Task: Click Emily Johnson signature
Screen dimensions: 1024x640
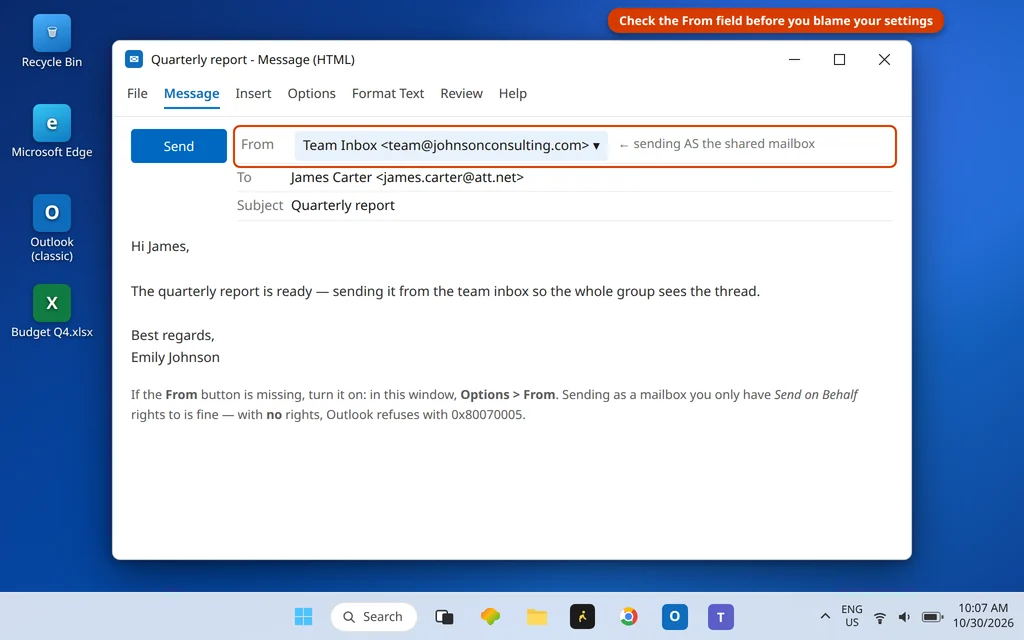Action: 175,357
